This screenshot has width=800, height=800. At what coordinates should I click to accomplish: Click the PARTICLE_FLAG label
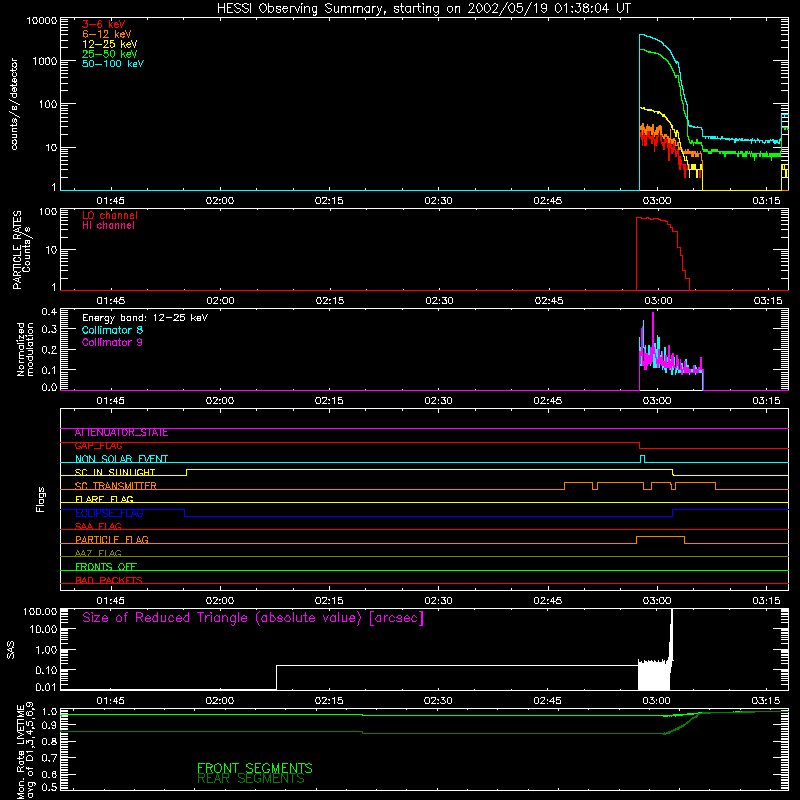pos(112,540)
